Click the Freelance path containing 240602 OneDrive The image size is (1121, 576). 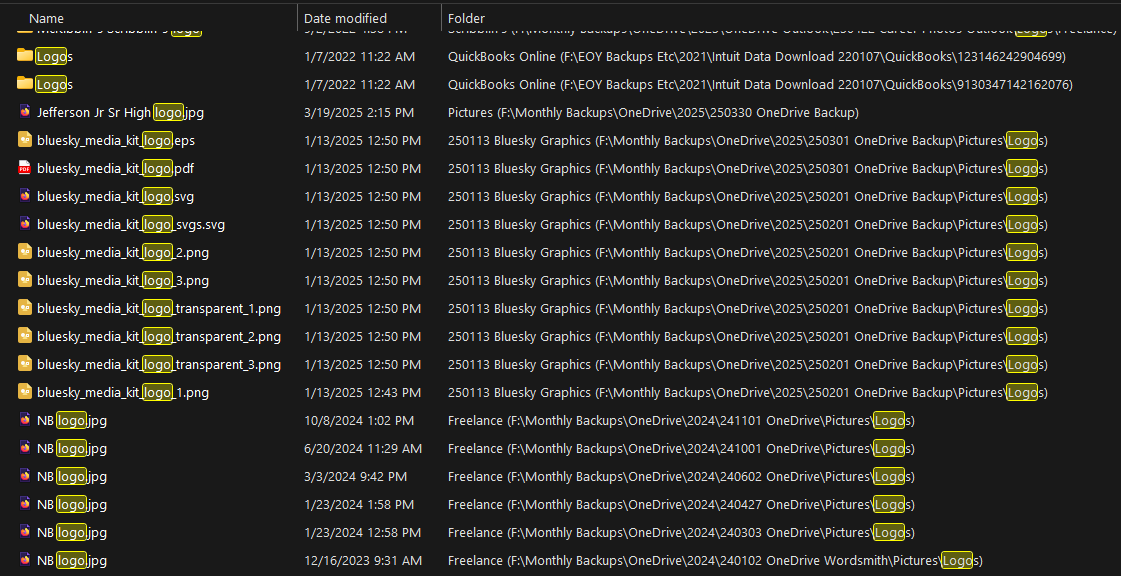point(681,477)
